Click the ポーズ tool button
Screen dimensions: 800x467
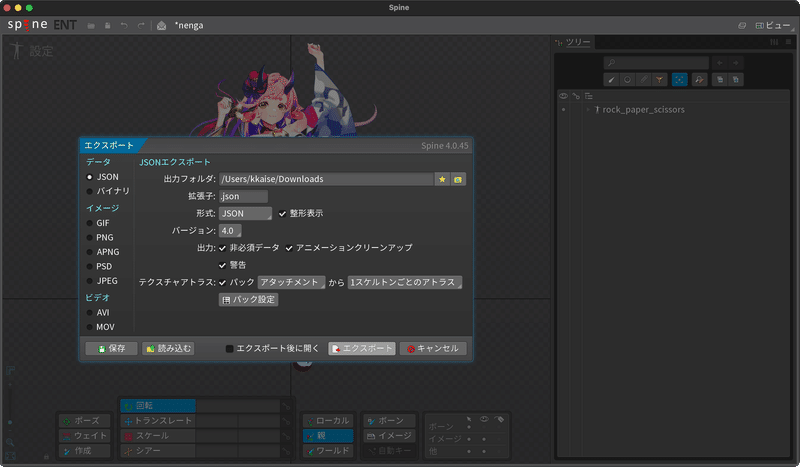tap(85, 421)
